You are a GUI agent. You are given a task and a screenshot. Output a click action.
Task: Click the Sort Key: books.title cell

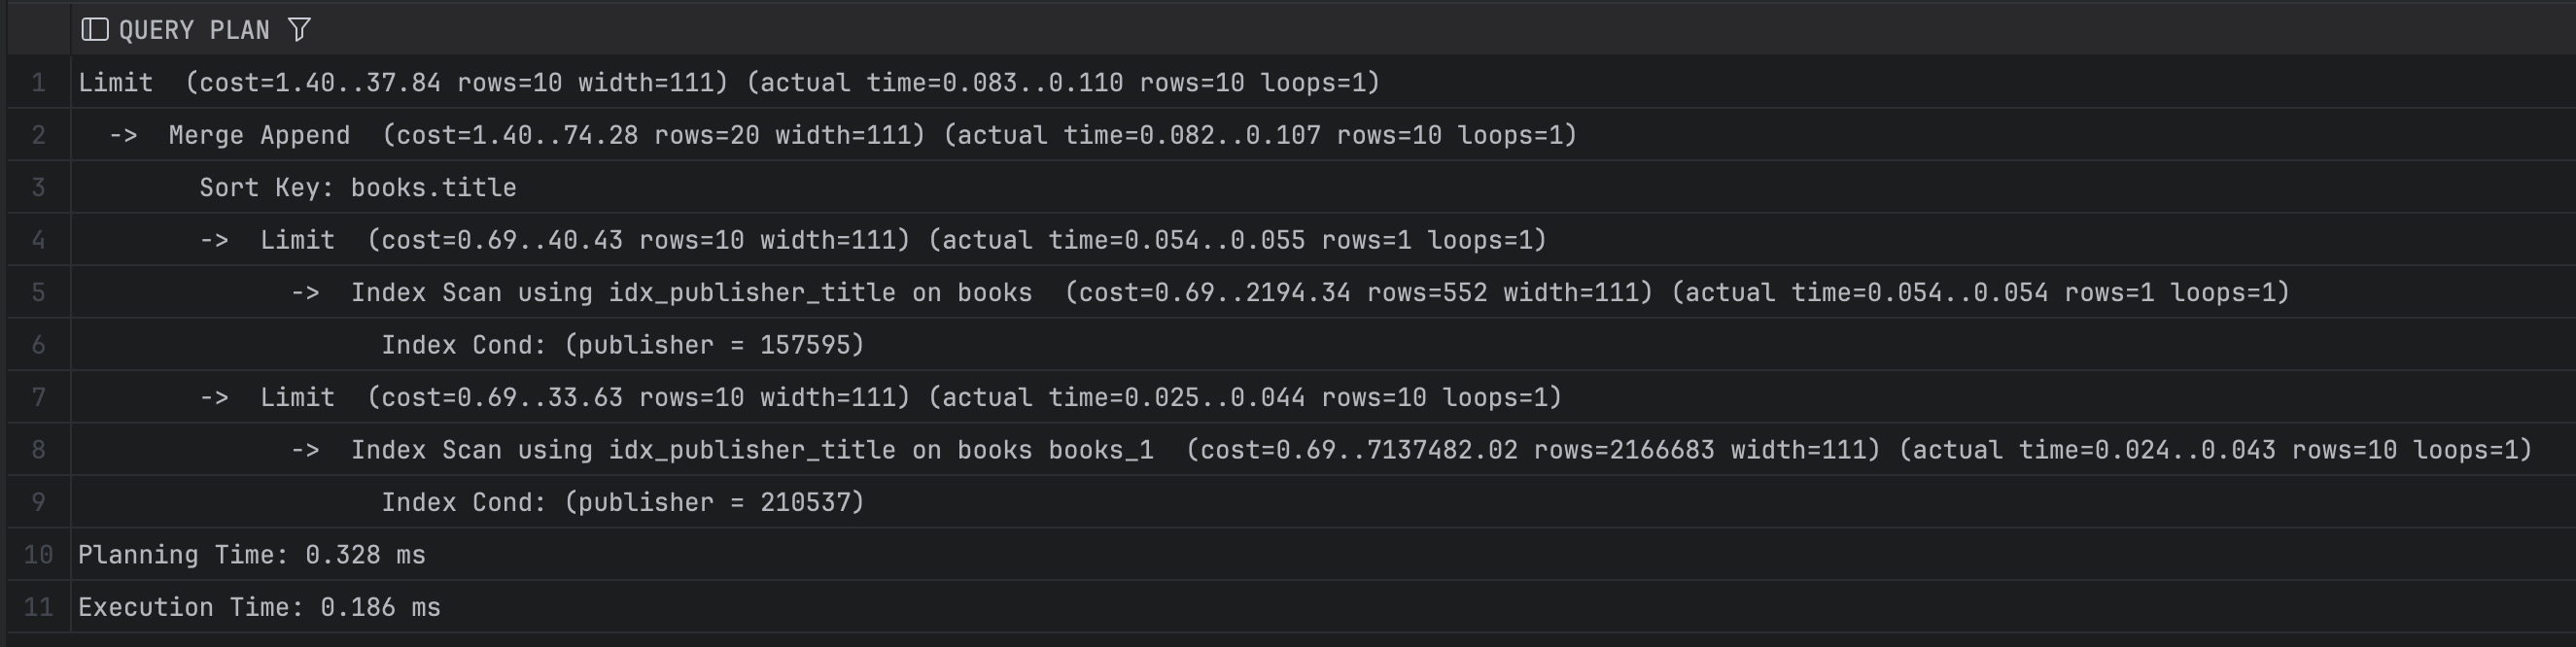click(357, 188)
